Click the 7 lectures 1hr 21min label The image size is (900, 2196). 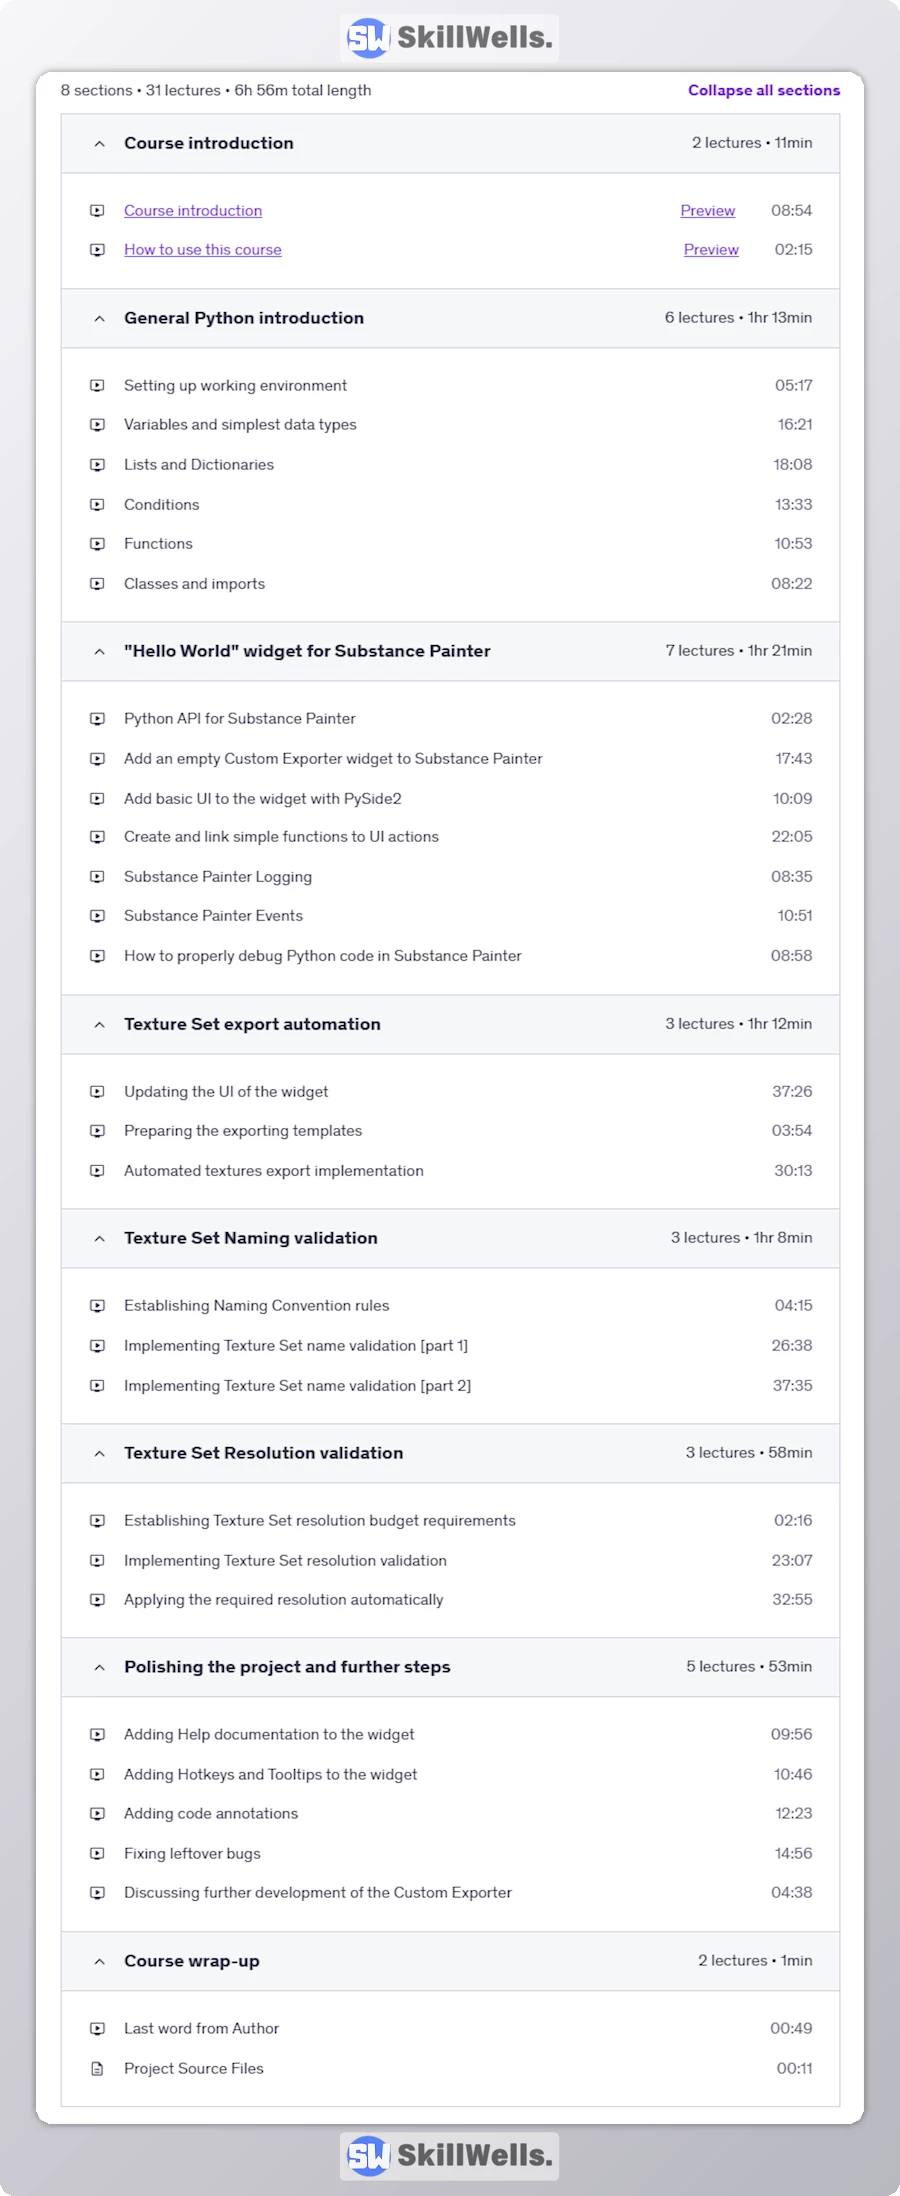(x=739, y=651)
